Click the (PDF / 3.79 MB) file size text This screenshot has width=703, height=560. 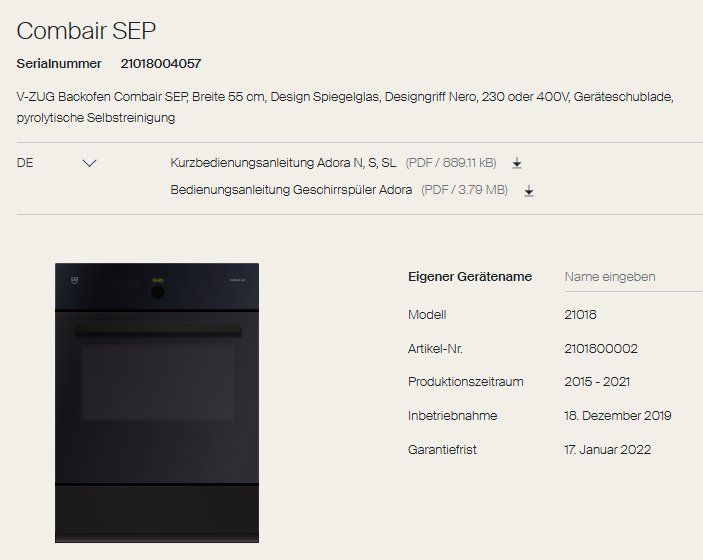[464, 190]
